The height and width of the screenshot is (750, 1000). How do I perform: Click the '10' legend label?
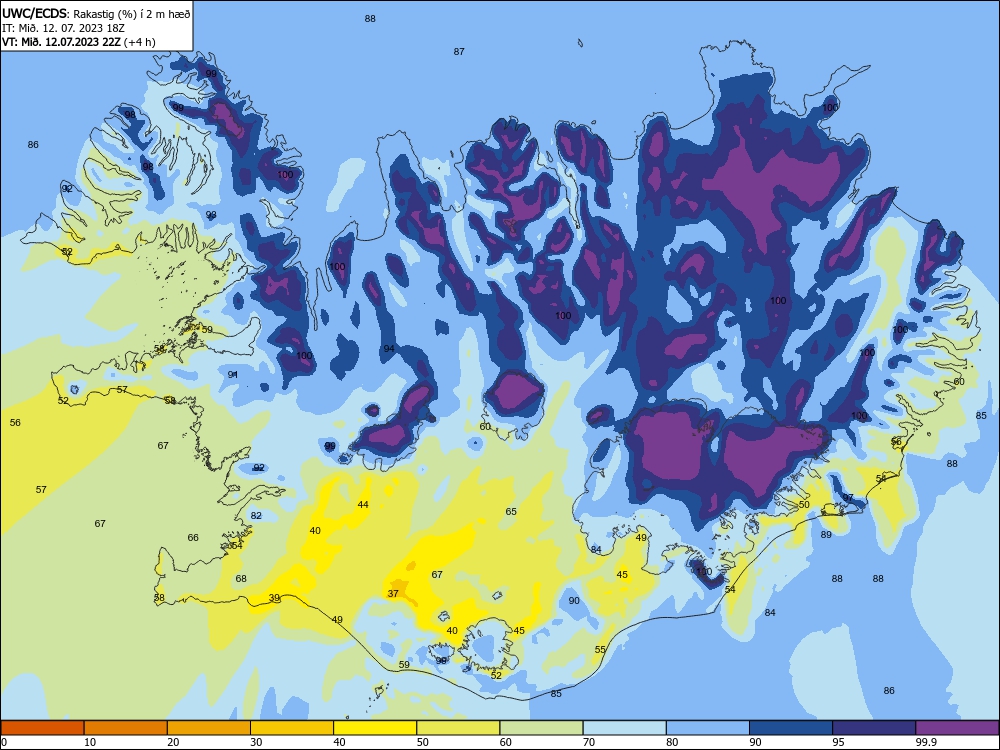point(90,742)
